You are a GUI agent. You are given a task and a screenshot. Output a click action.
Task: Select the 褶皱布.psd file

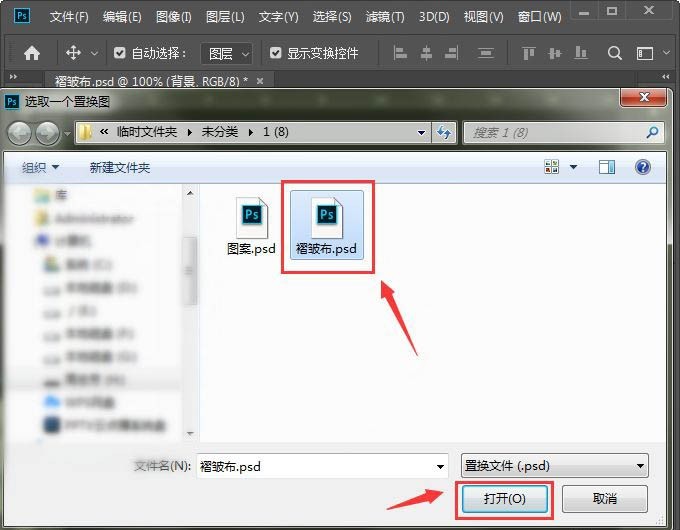[327, 225]
